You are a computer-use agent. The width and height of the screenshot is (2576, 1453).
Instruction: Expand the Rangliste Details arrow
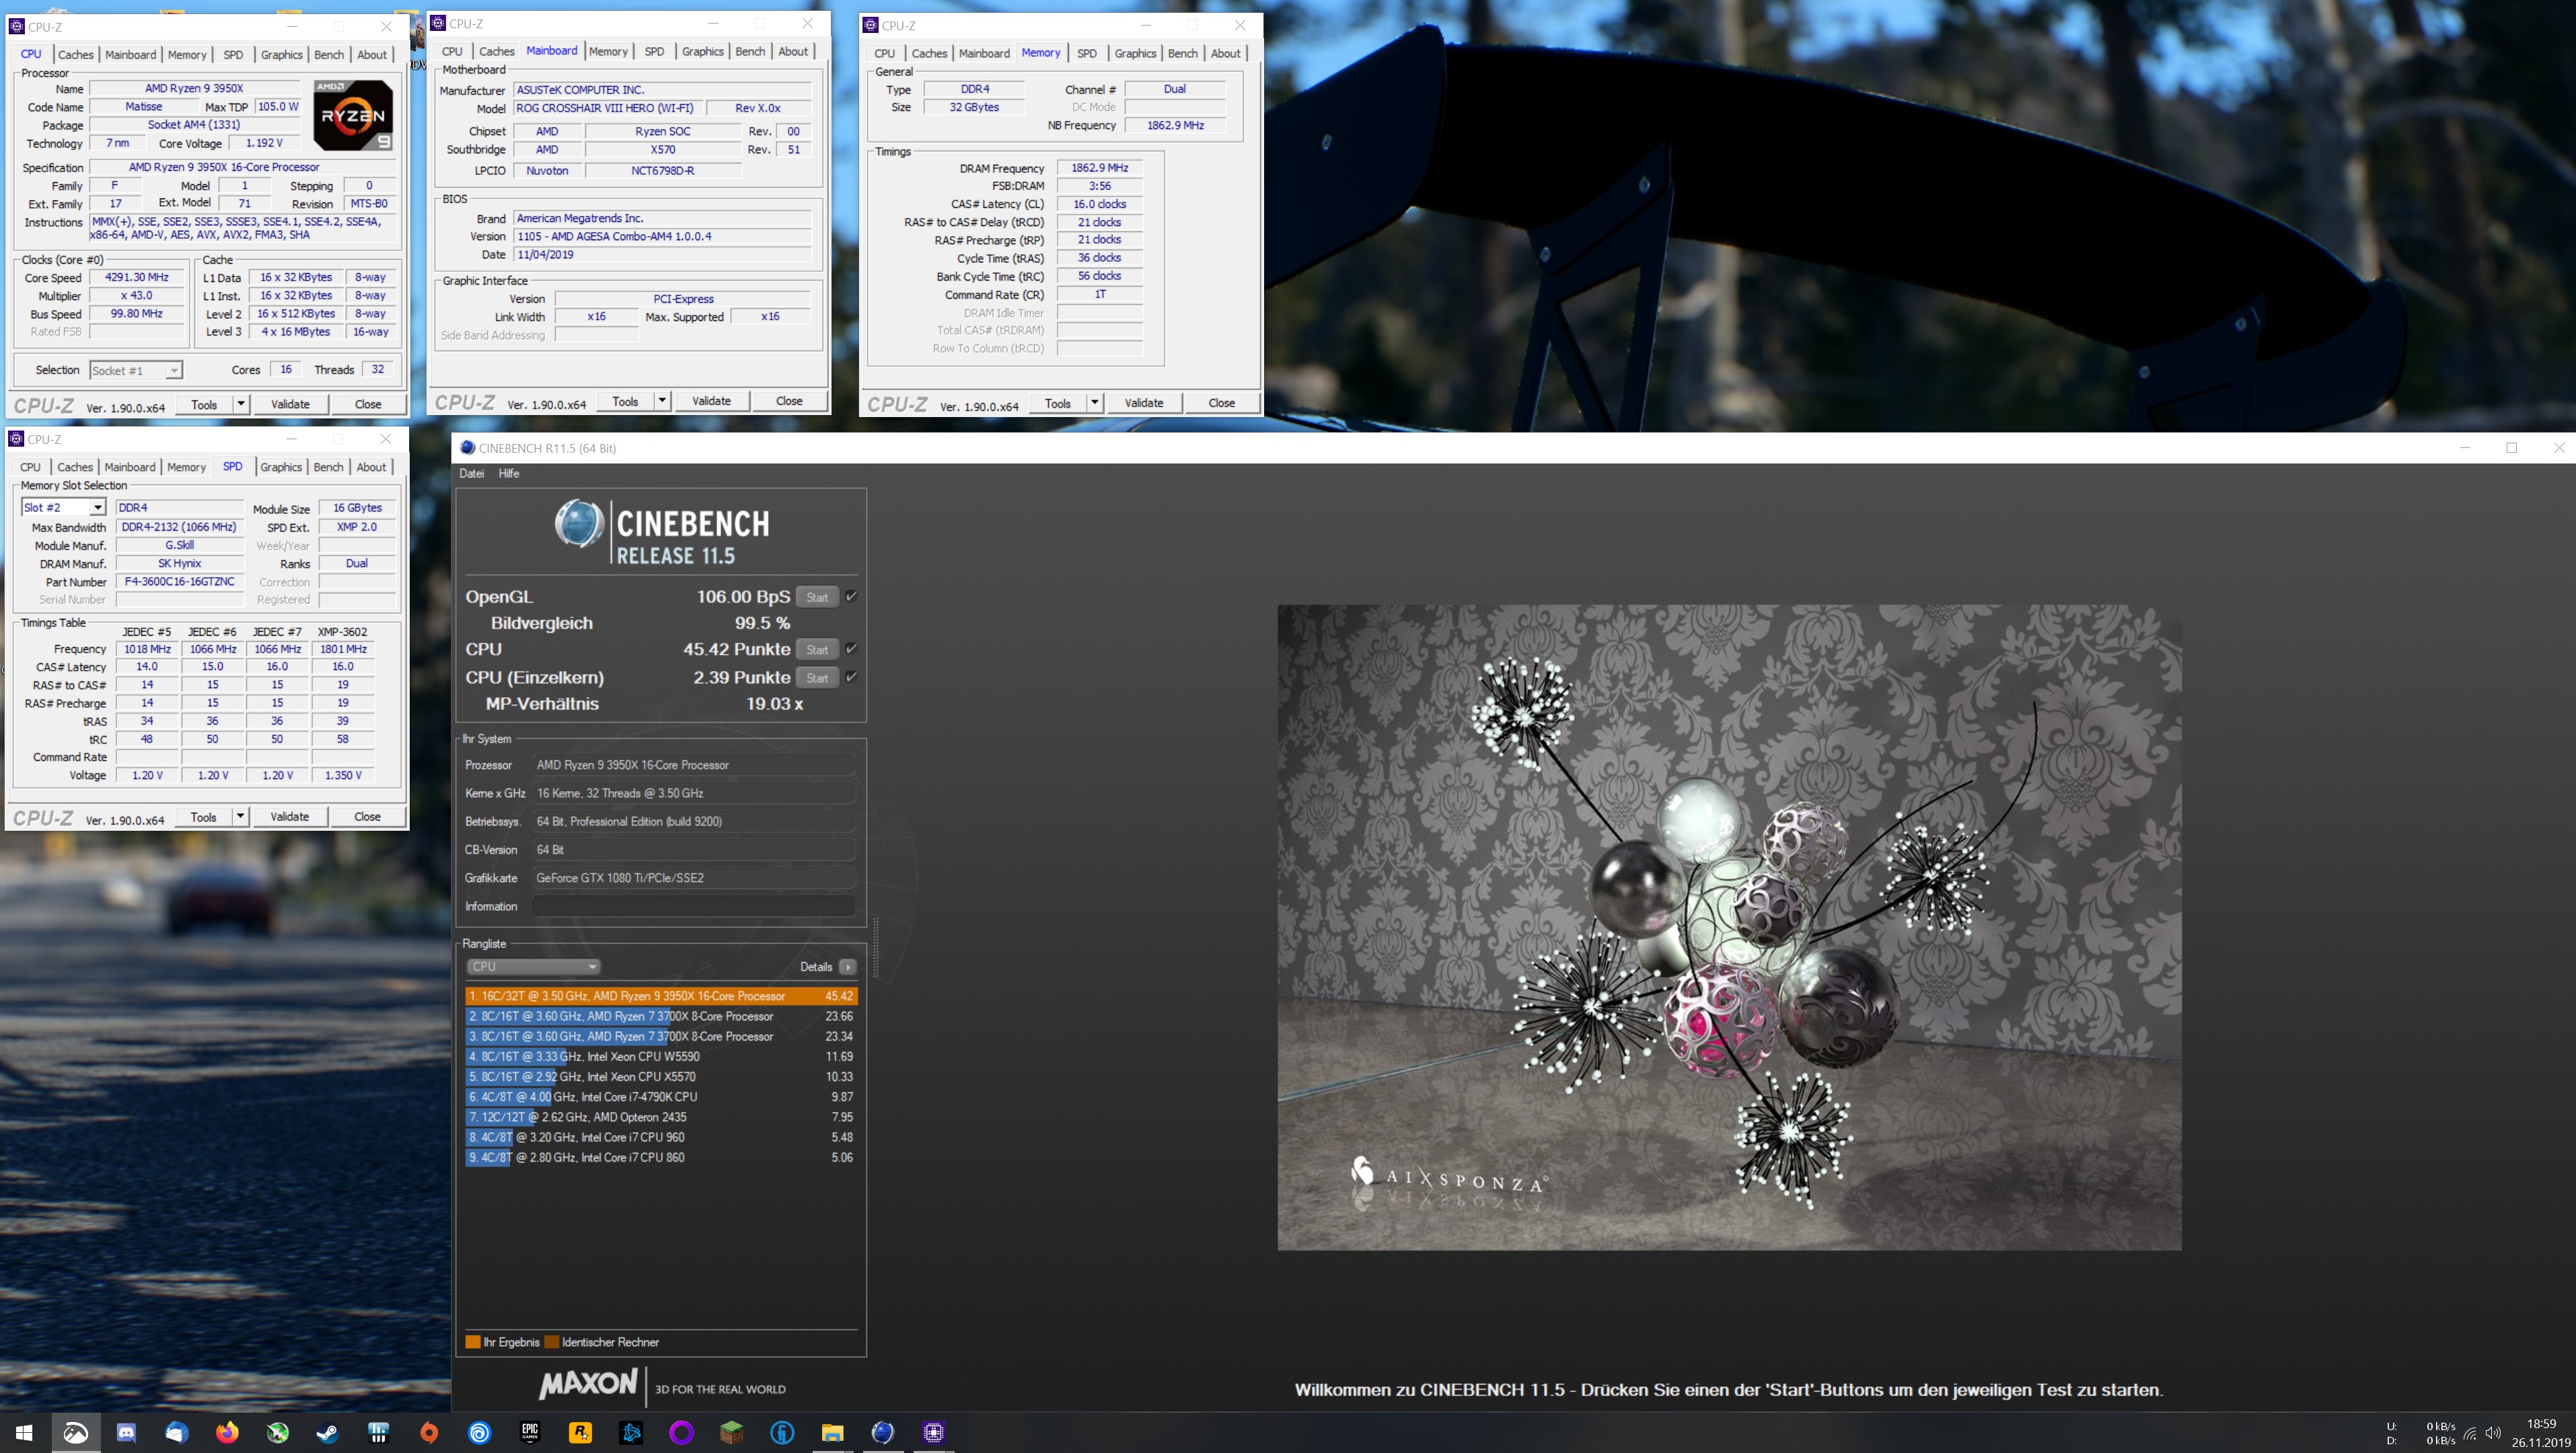pyautogui.click(x=848, y=966)
